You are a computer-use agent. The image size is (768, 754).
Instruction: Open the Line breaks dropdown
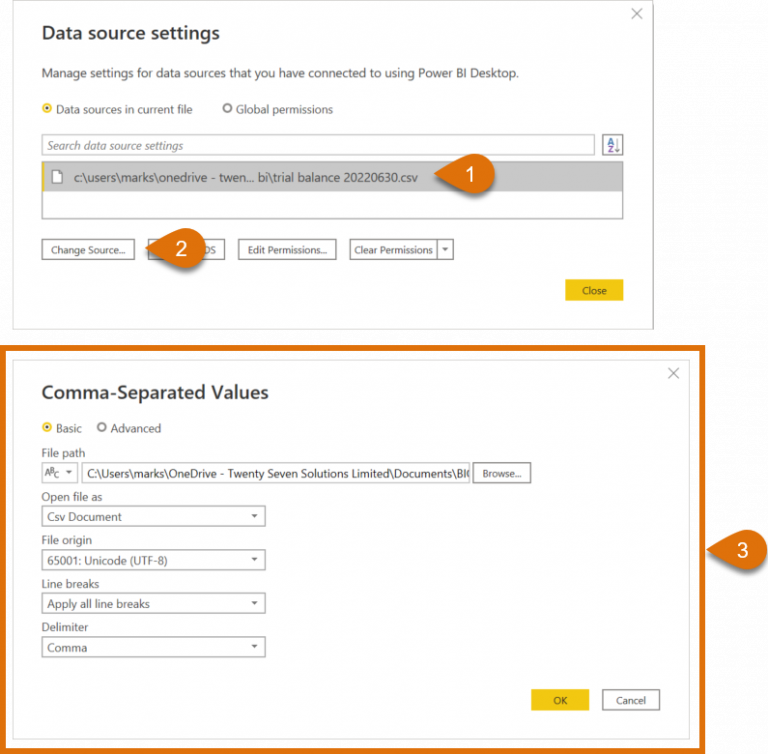(153, 604)
